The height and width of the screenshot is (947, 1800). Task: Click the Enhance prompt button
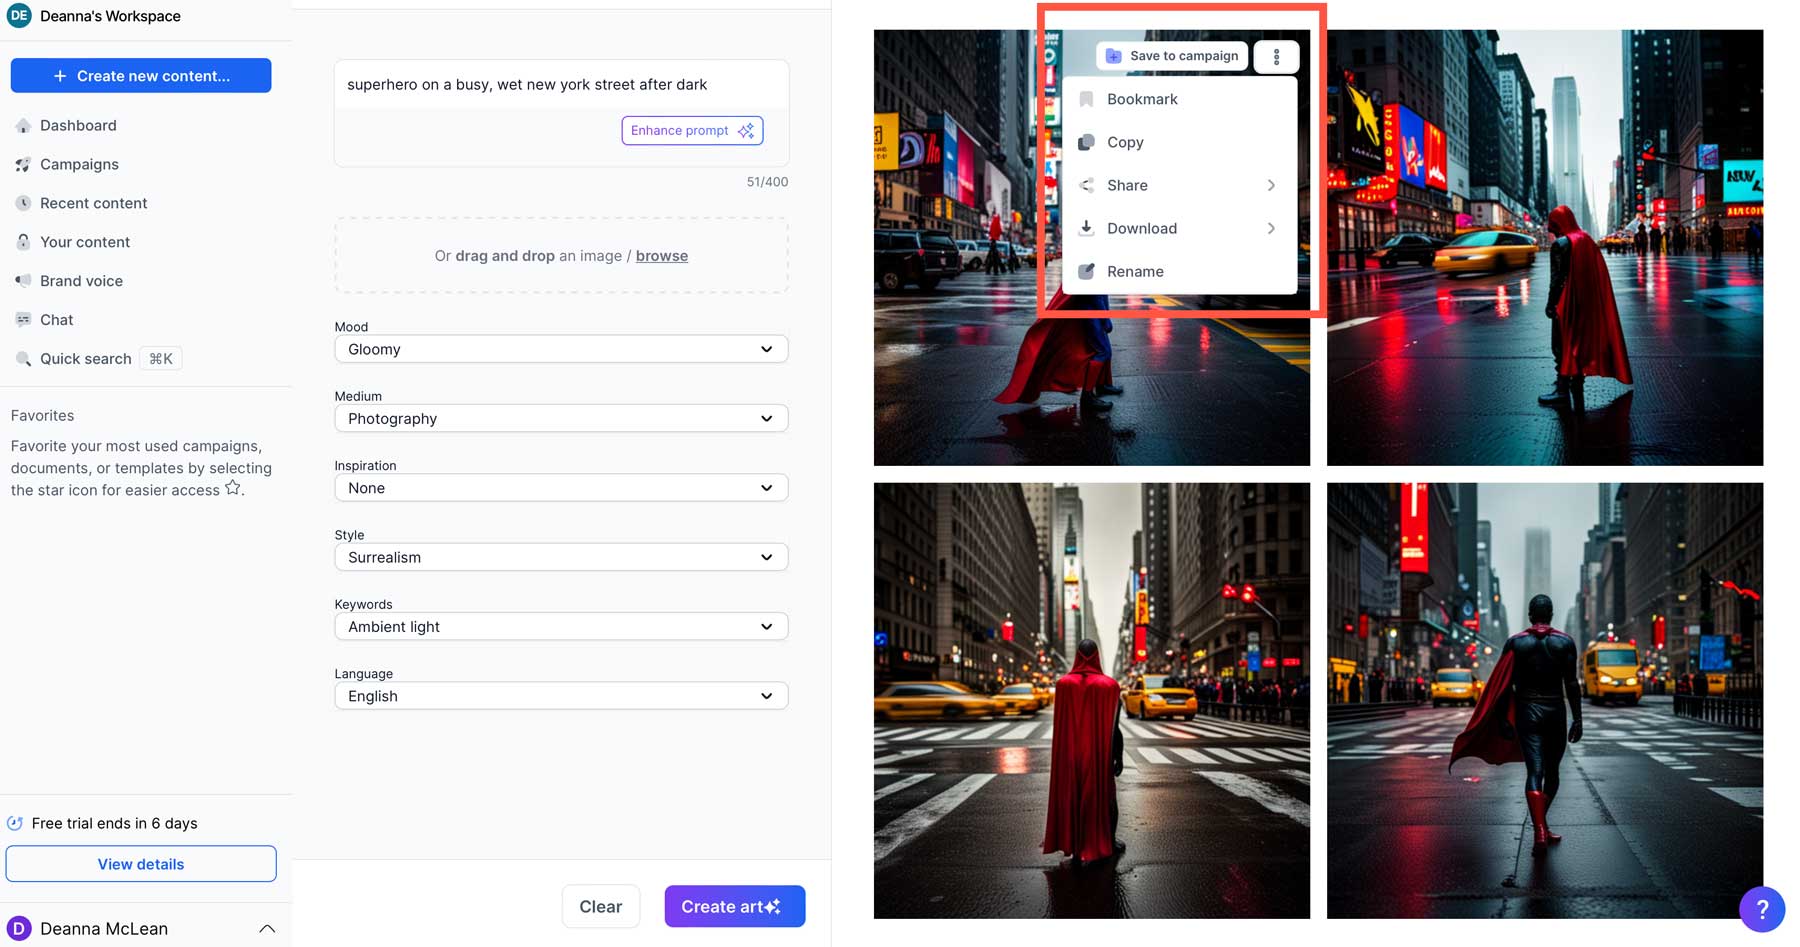[x=692, y=131]
